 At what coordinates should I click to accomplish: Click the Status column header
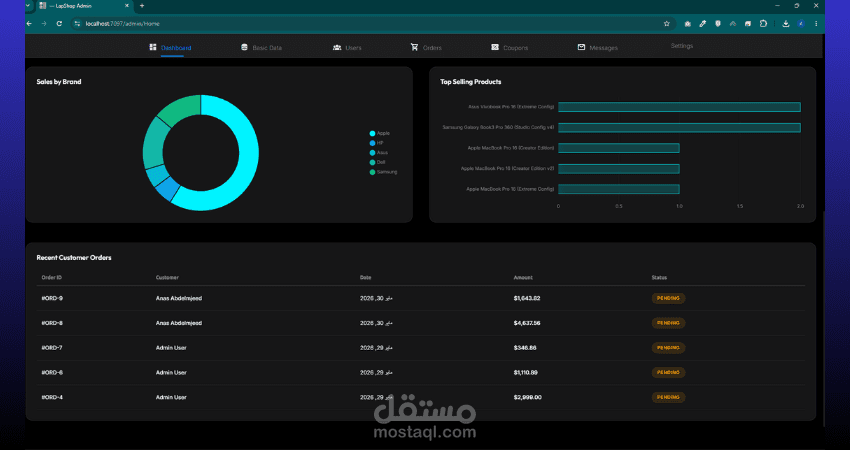point(659,278)
